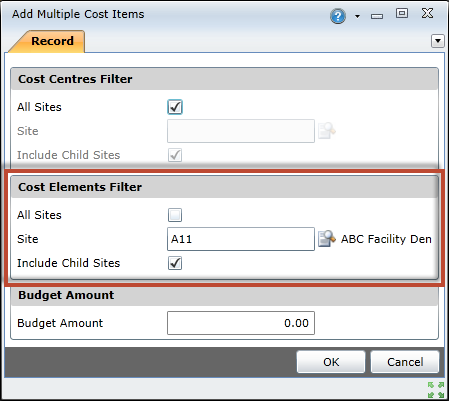Close the Add Multiple Cost Items dialog
This screenshot has width=449, height=401.
click(x=427, y=14)
